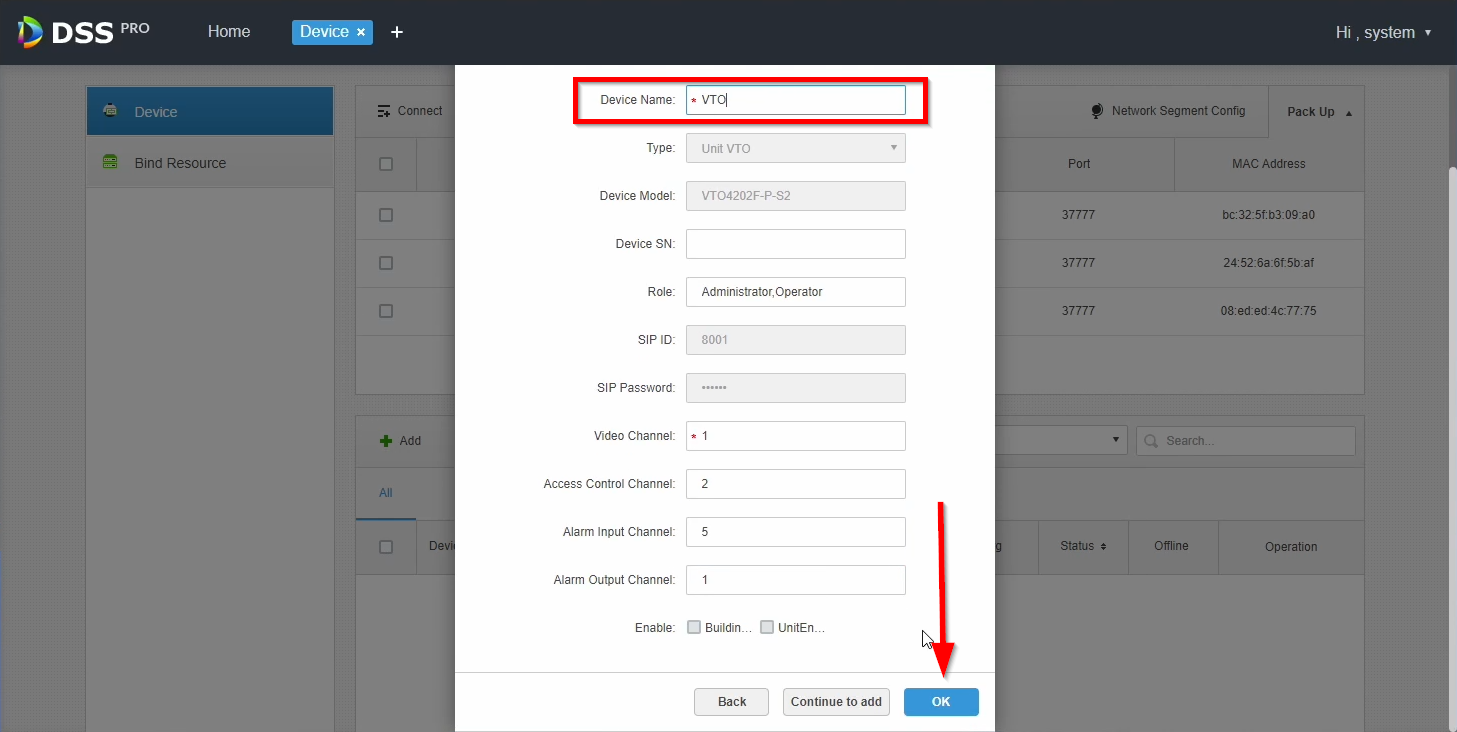Click the Device sidebar icon
Image resolution: width=1457 pixels, height=732 pixels.
click(111, 111)
